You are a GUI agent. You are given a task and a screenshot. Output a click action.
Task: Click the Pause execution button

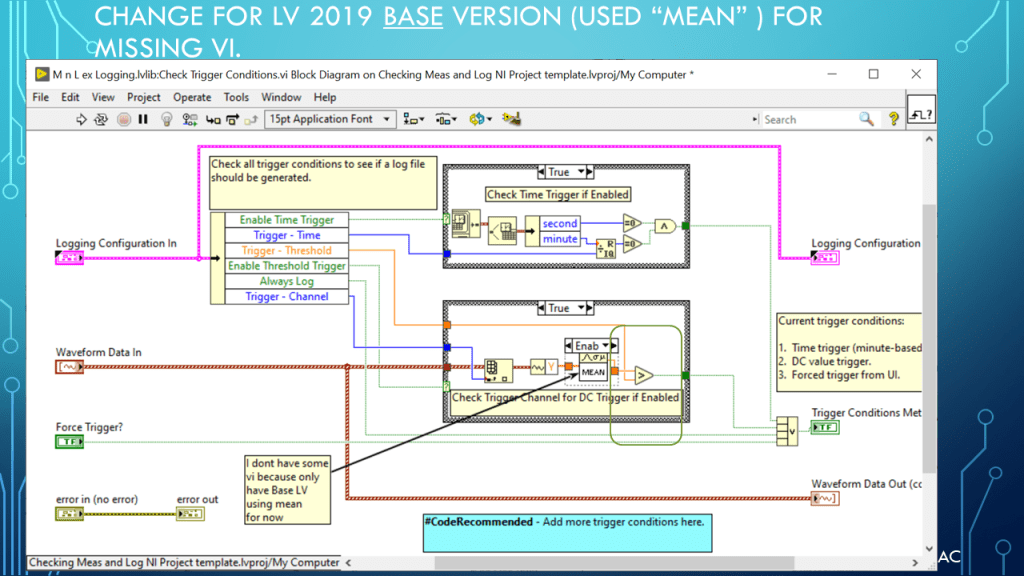click(x=143, y=119)
